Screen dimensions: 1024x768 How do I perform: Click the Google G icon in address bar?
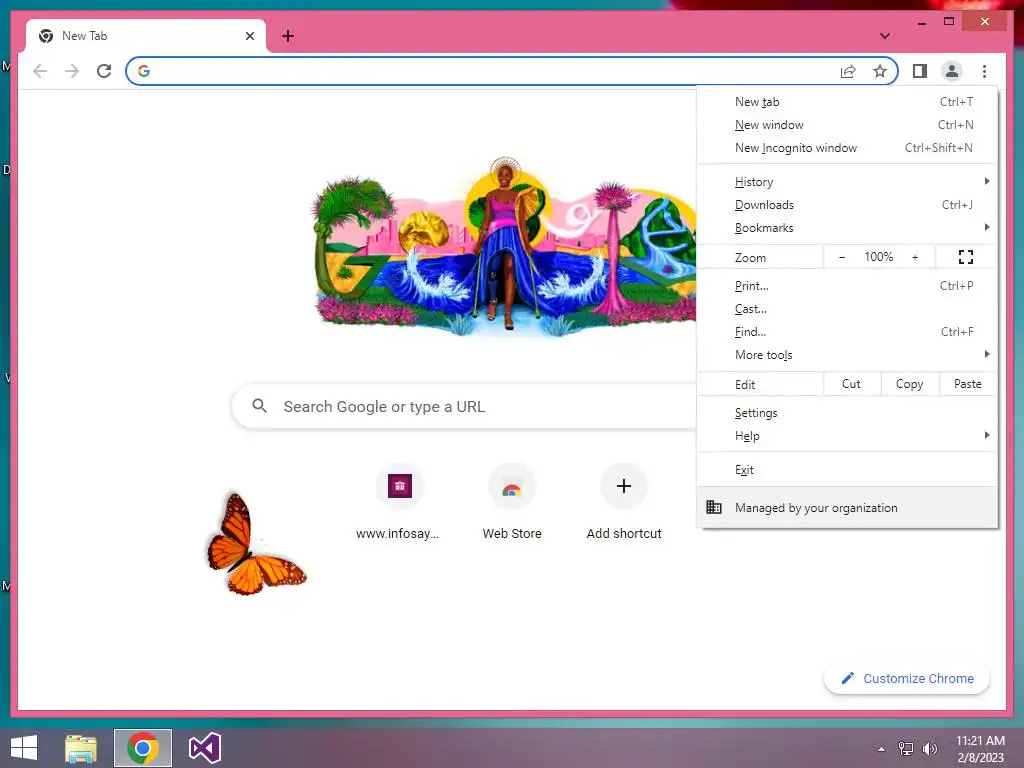point(144,71)
